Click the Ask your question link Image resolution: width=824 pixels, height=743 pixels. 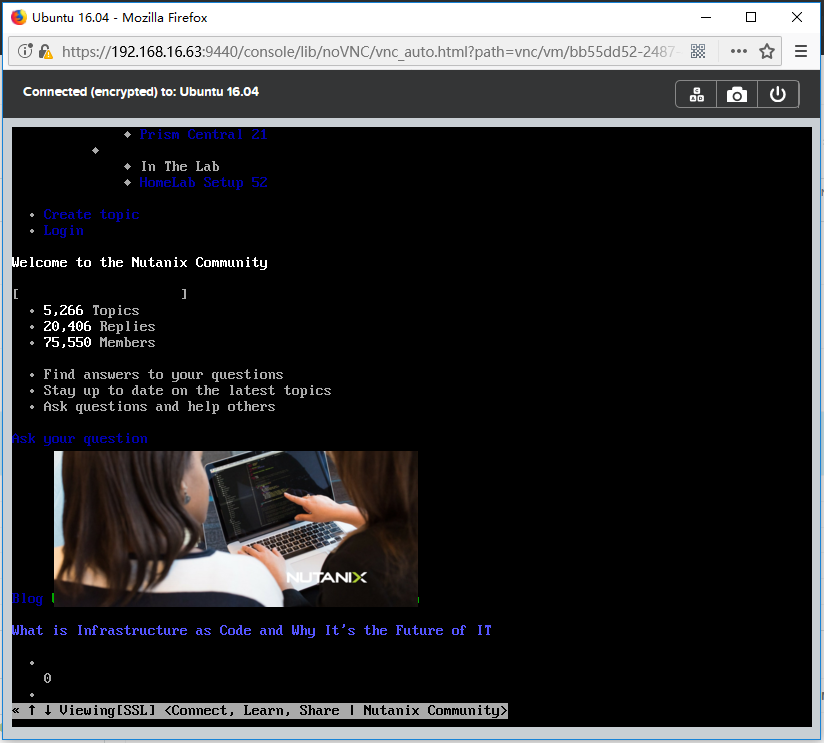(x=80, y=439)
